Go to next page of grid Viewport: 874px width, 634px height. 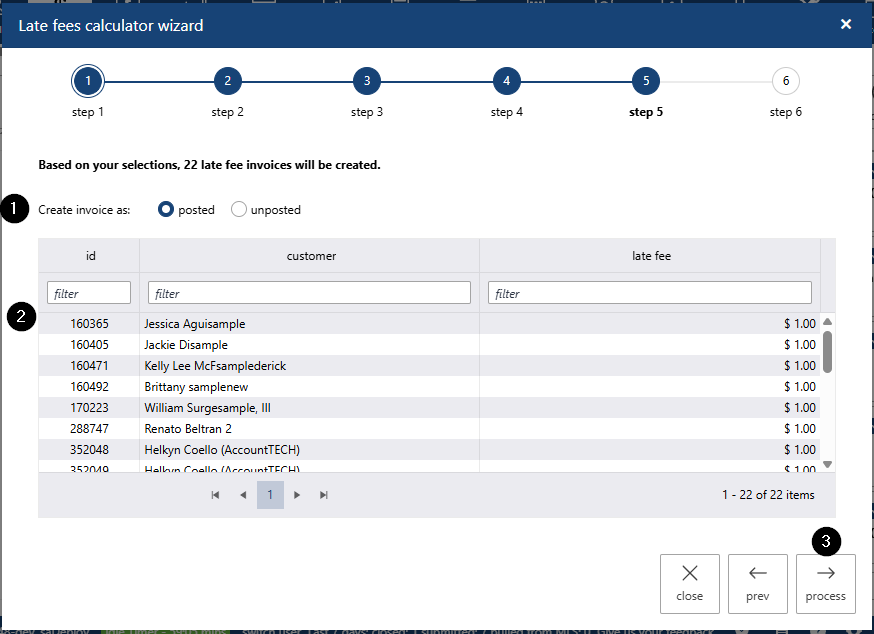click(297, 495)
